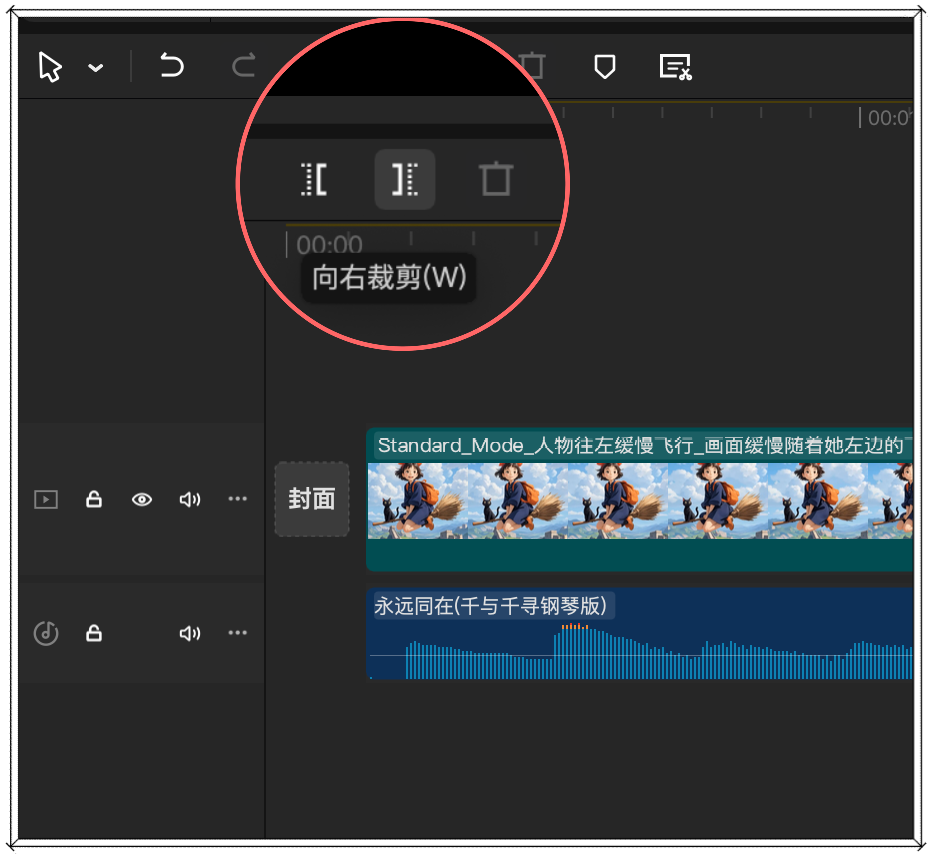Click the trim-left bracket icon
This screenshot has height=856, width=932.
tap(314, 179)
